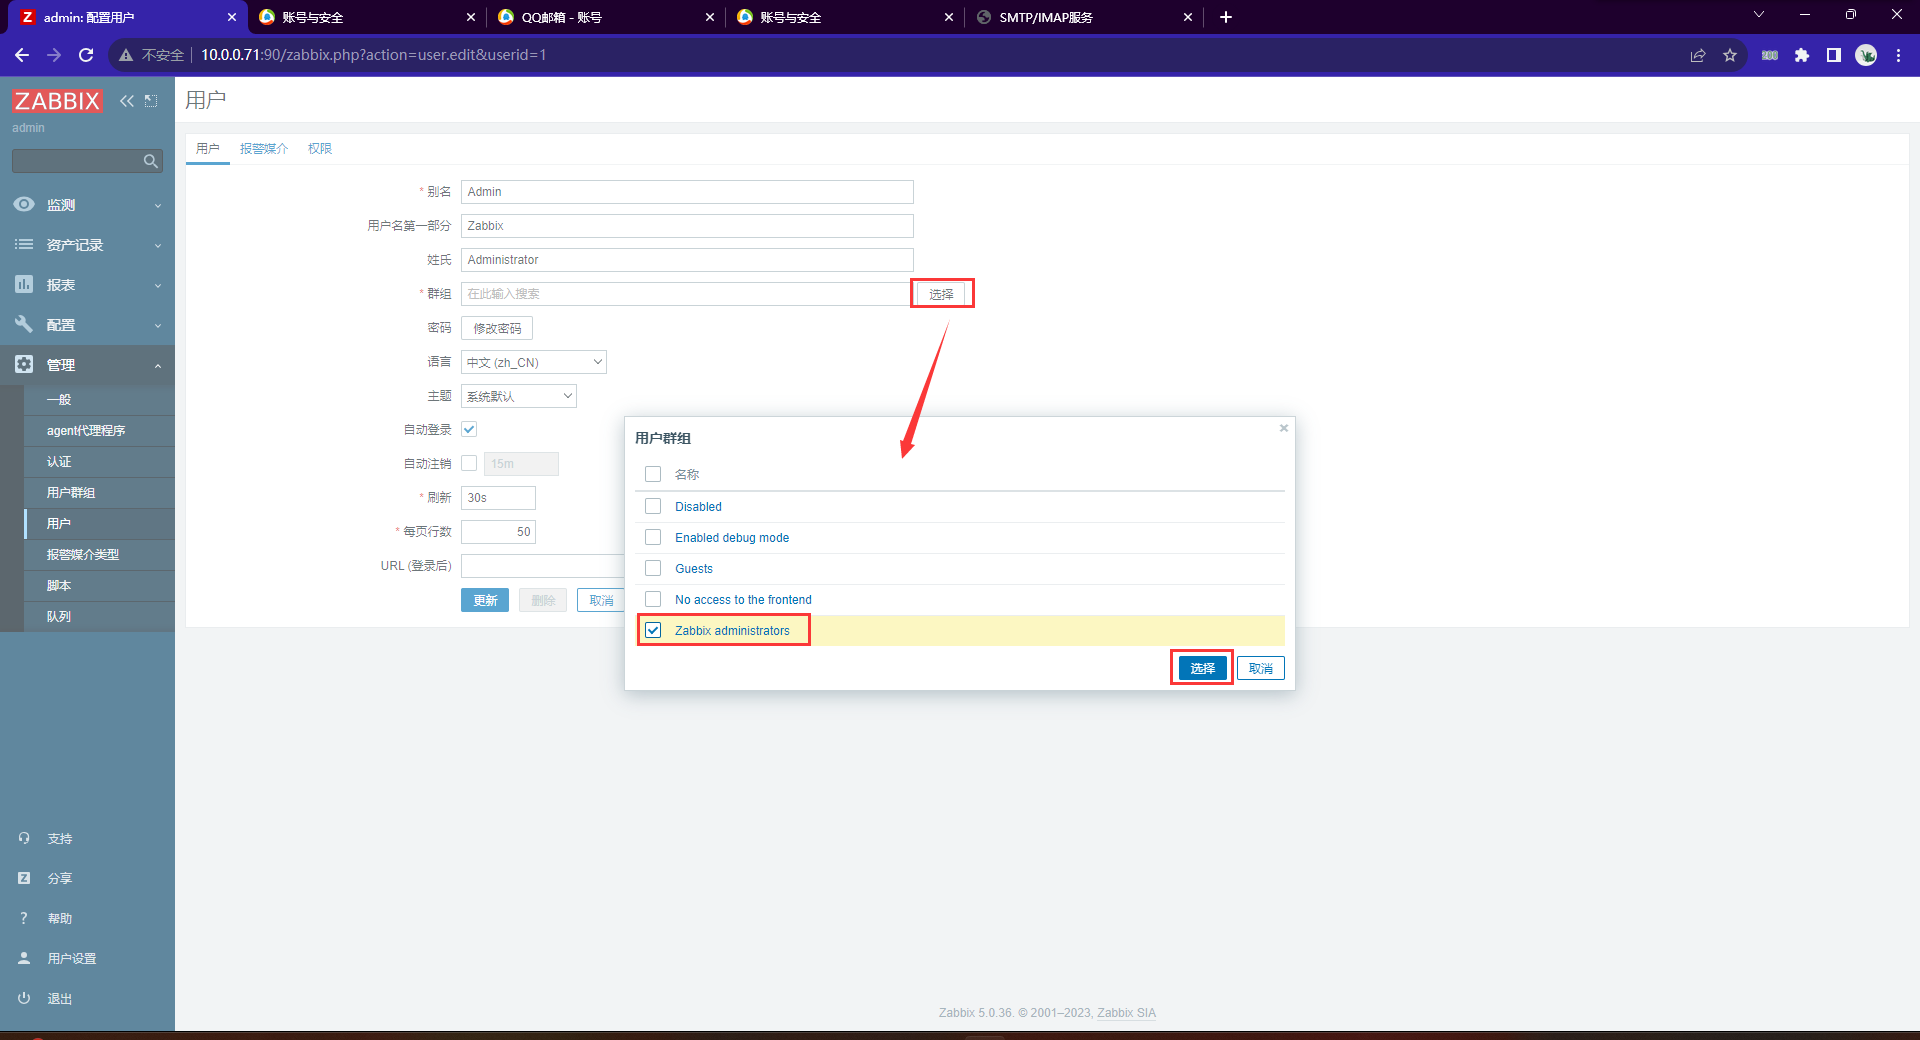Viewport: 1920px width, 1040px height.
Task: Click the 退出 sign out power icon
Action: pos(24,998)
